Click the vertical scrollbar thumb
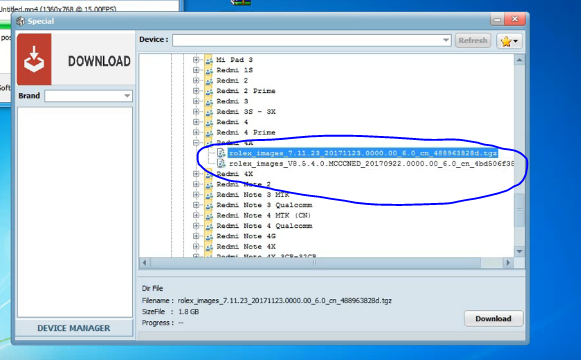581x360 pixels. pyautogui.click(x=519, y=210)
